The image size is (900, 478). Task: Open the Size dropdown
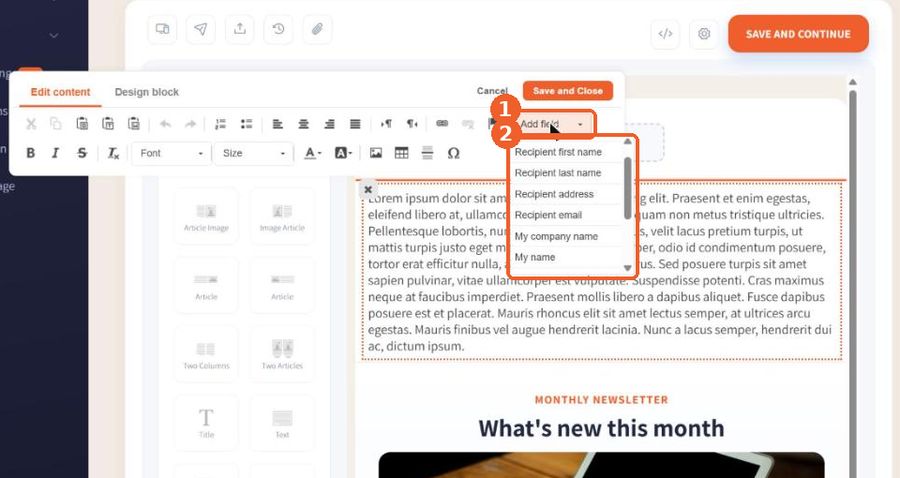tap(253, 153)
